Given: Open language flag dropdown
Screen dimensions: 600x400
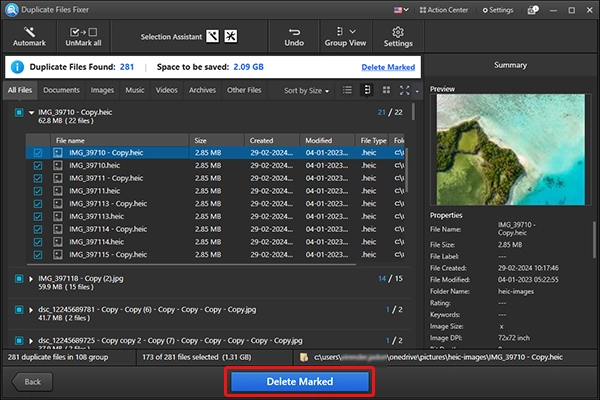Looking at the screenshot, I should (401, 10).
